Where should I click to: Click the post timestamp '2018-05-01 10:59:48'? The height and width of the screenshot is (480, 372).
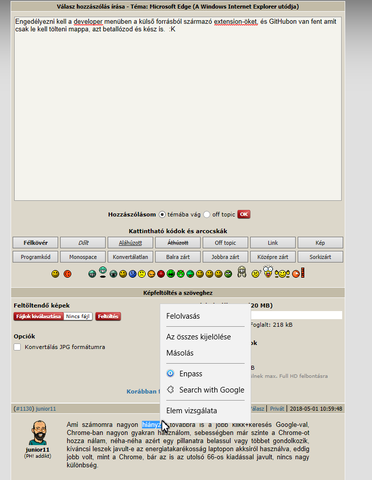316,409
